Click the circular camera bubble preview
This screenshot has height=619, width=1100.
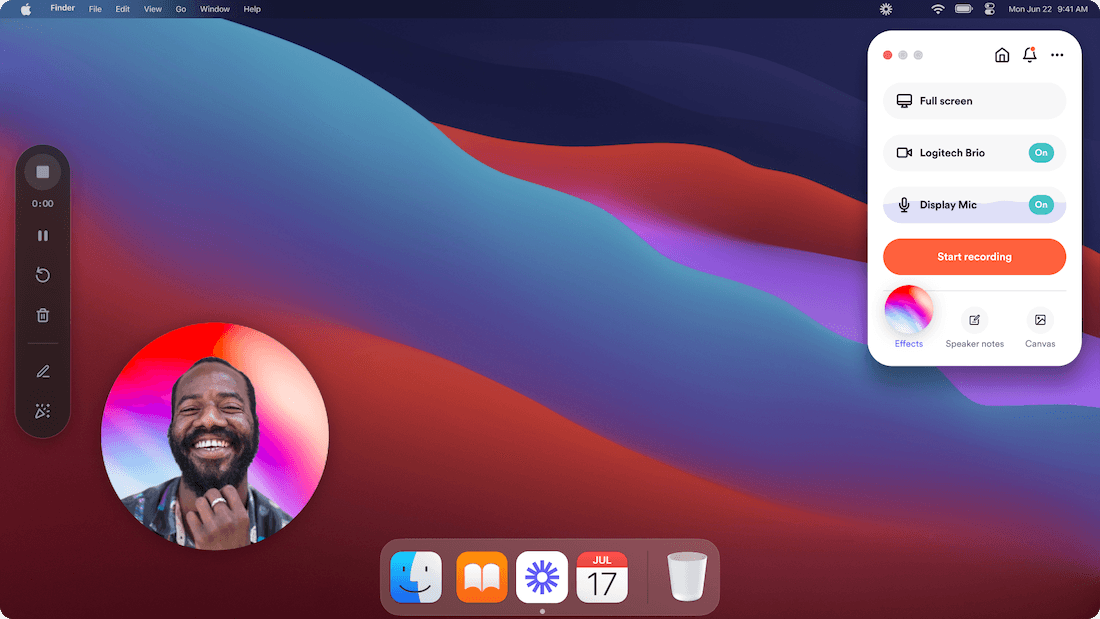pos(215,436)
